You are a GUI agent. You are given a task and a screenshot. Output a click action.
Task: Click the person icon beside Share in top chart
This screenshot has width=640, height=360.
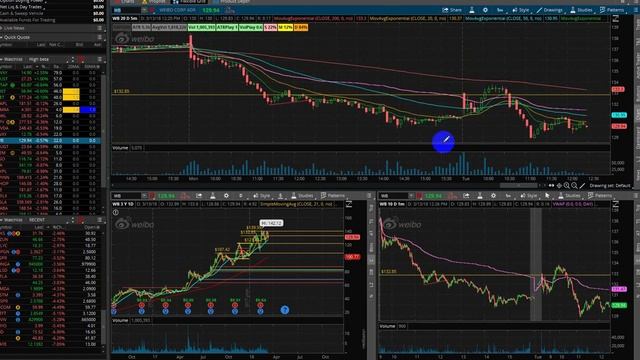[x=472, y=10]
